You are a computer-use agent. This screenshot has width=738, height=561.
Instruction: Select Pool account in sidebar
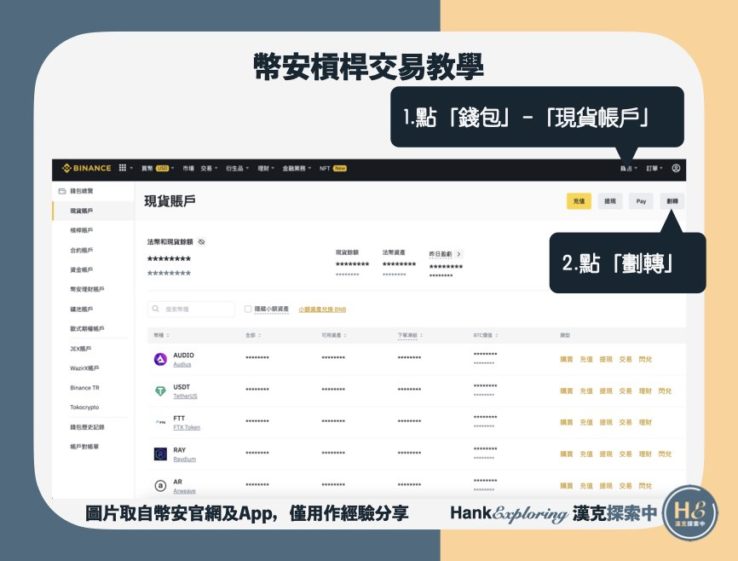pos(81,309)
